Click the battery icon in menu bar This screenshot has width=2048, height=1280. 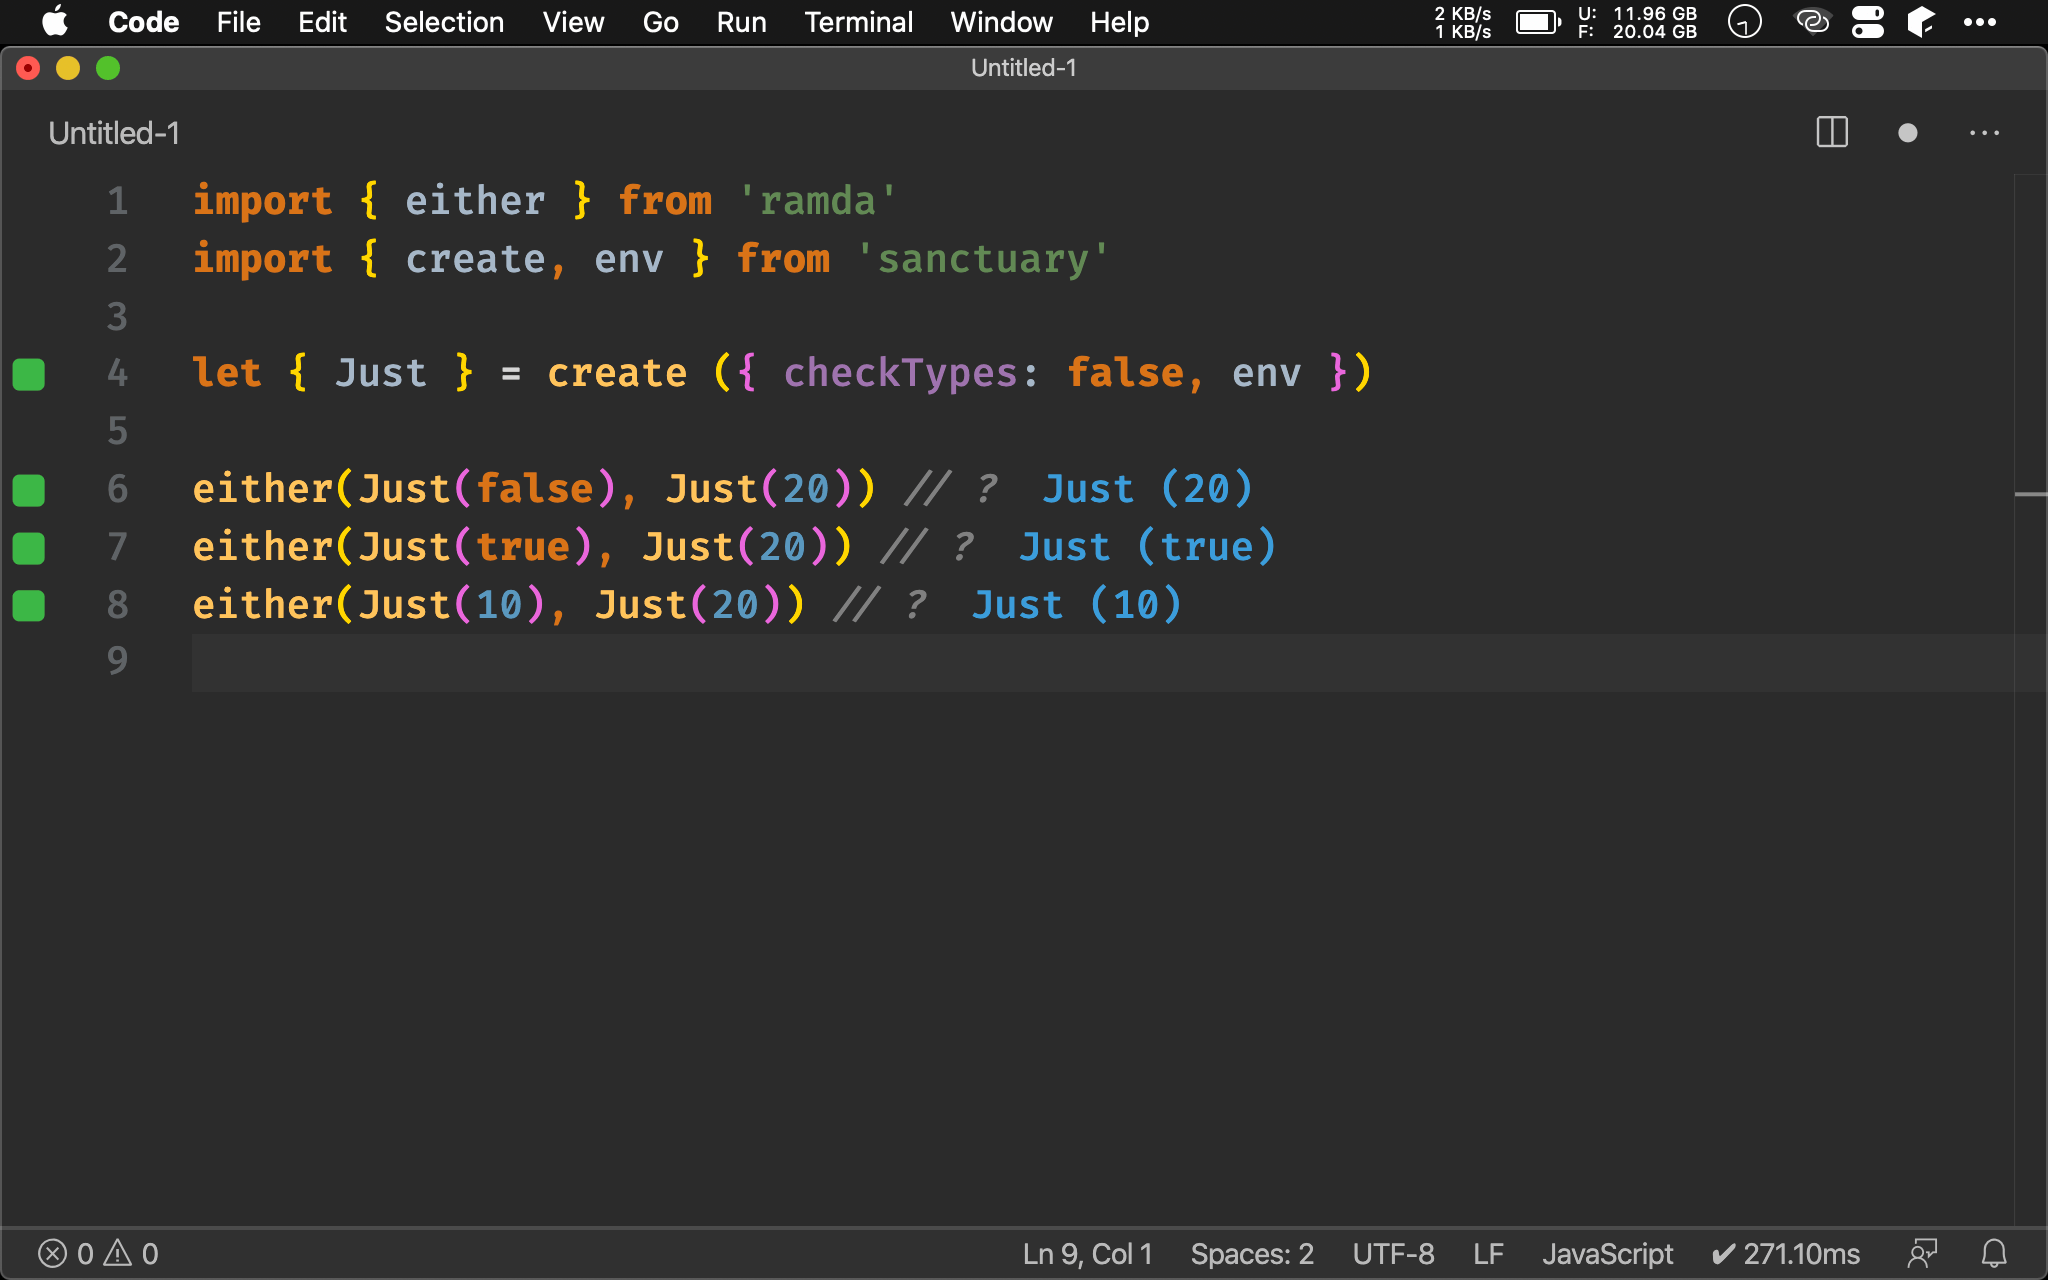tap(1538, 22)
